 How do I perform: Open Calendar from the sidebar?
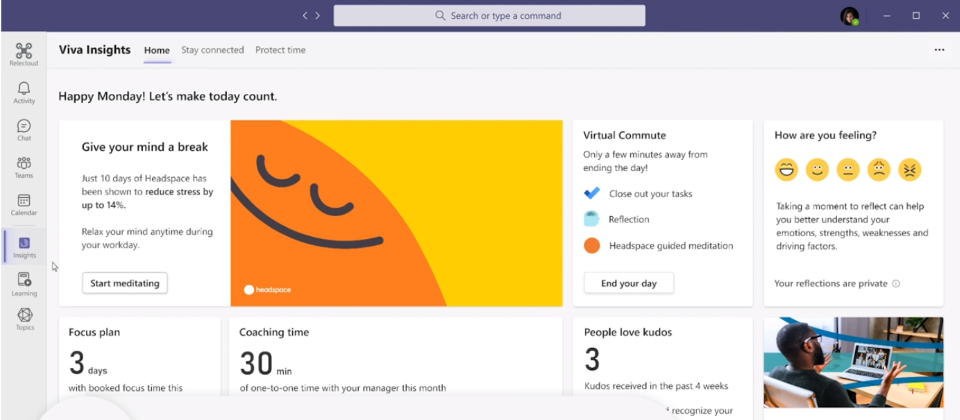click(24, 204)
